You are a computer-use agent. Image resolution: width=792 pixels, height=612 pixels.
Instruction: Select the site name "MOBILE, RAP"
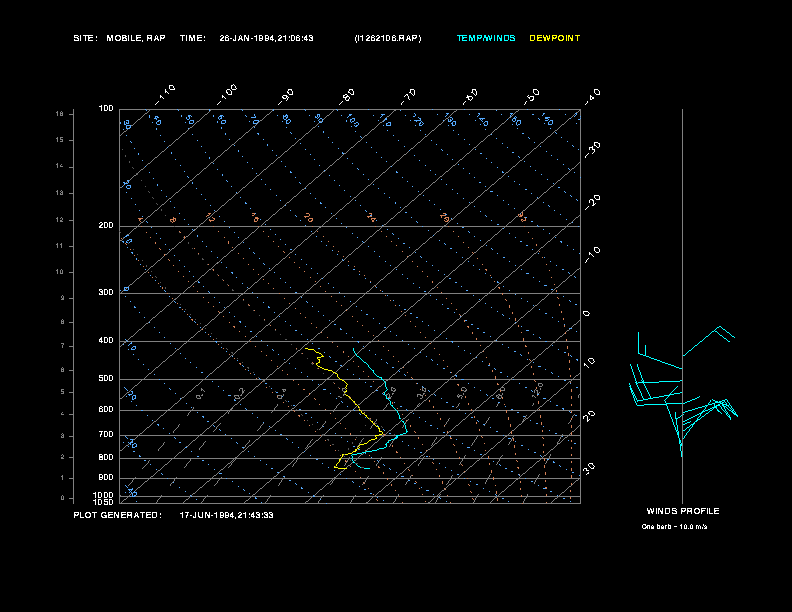[x=136, y=38]
